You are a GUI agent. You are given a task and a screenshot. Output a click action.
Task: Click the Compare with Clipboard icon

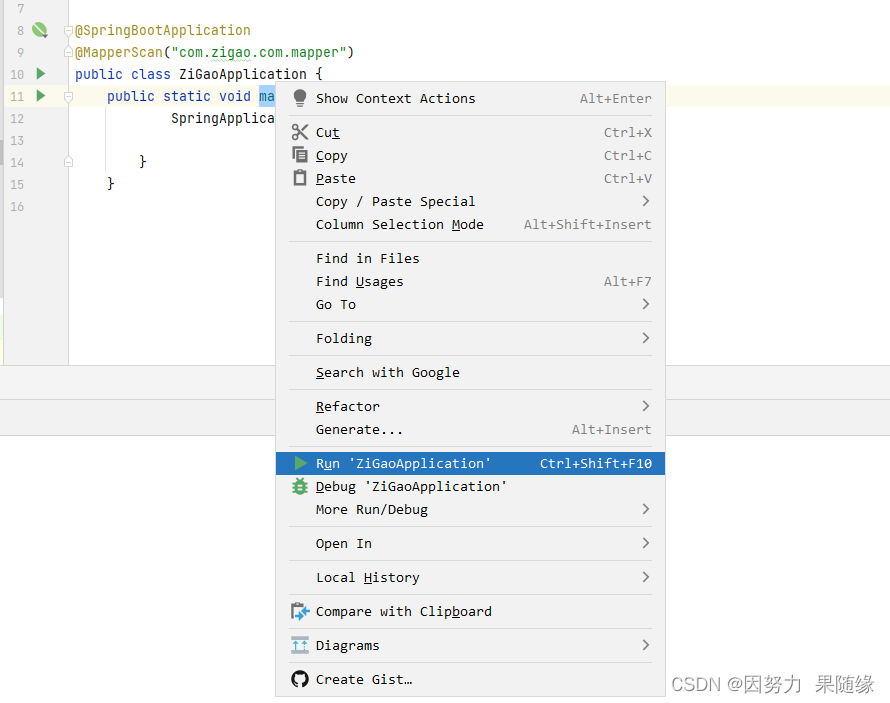pyautogui.click(x=300, y=612)
